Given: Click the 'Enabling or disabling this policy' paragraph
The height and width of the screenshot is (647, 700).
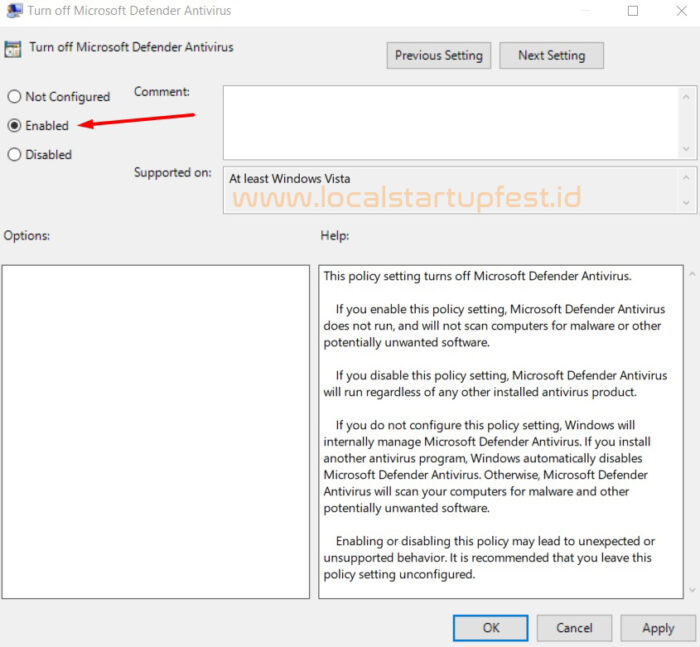Looking at the screenshot, I should [x=489, y=557].
